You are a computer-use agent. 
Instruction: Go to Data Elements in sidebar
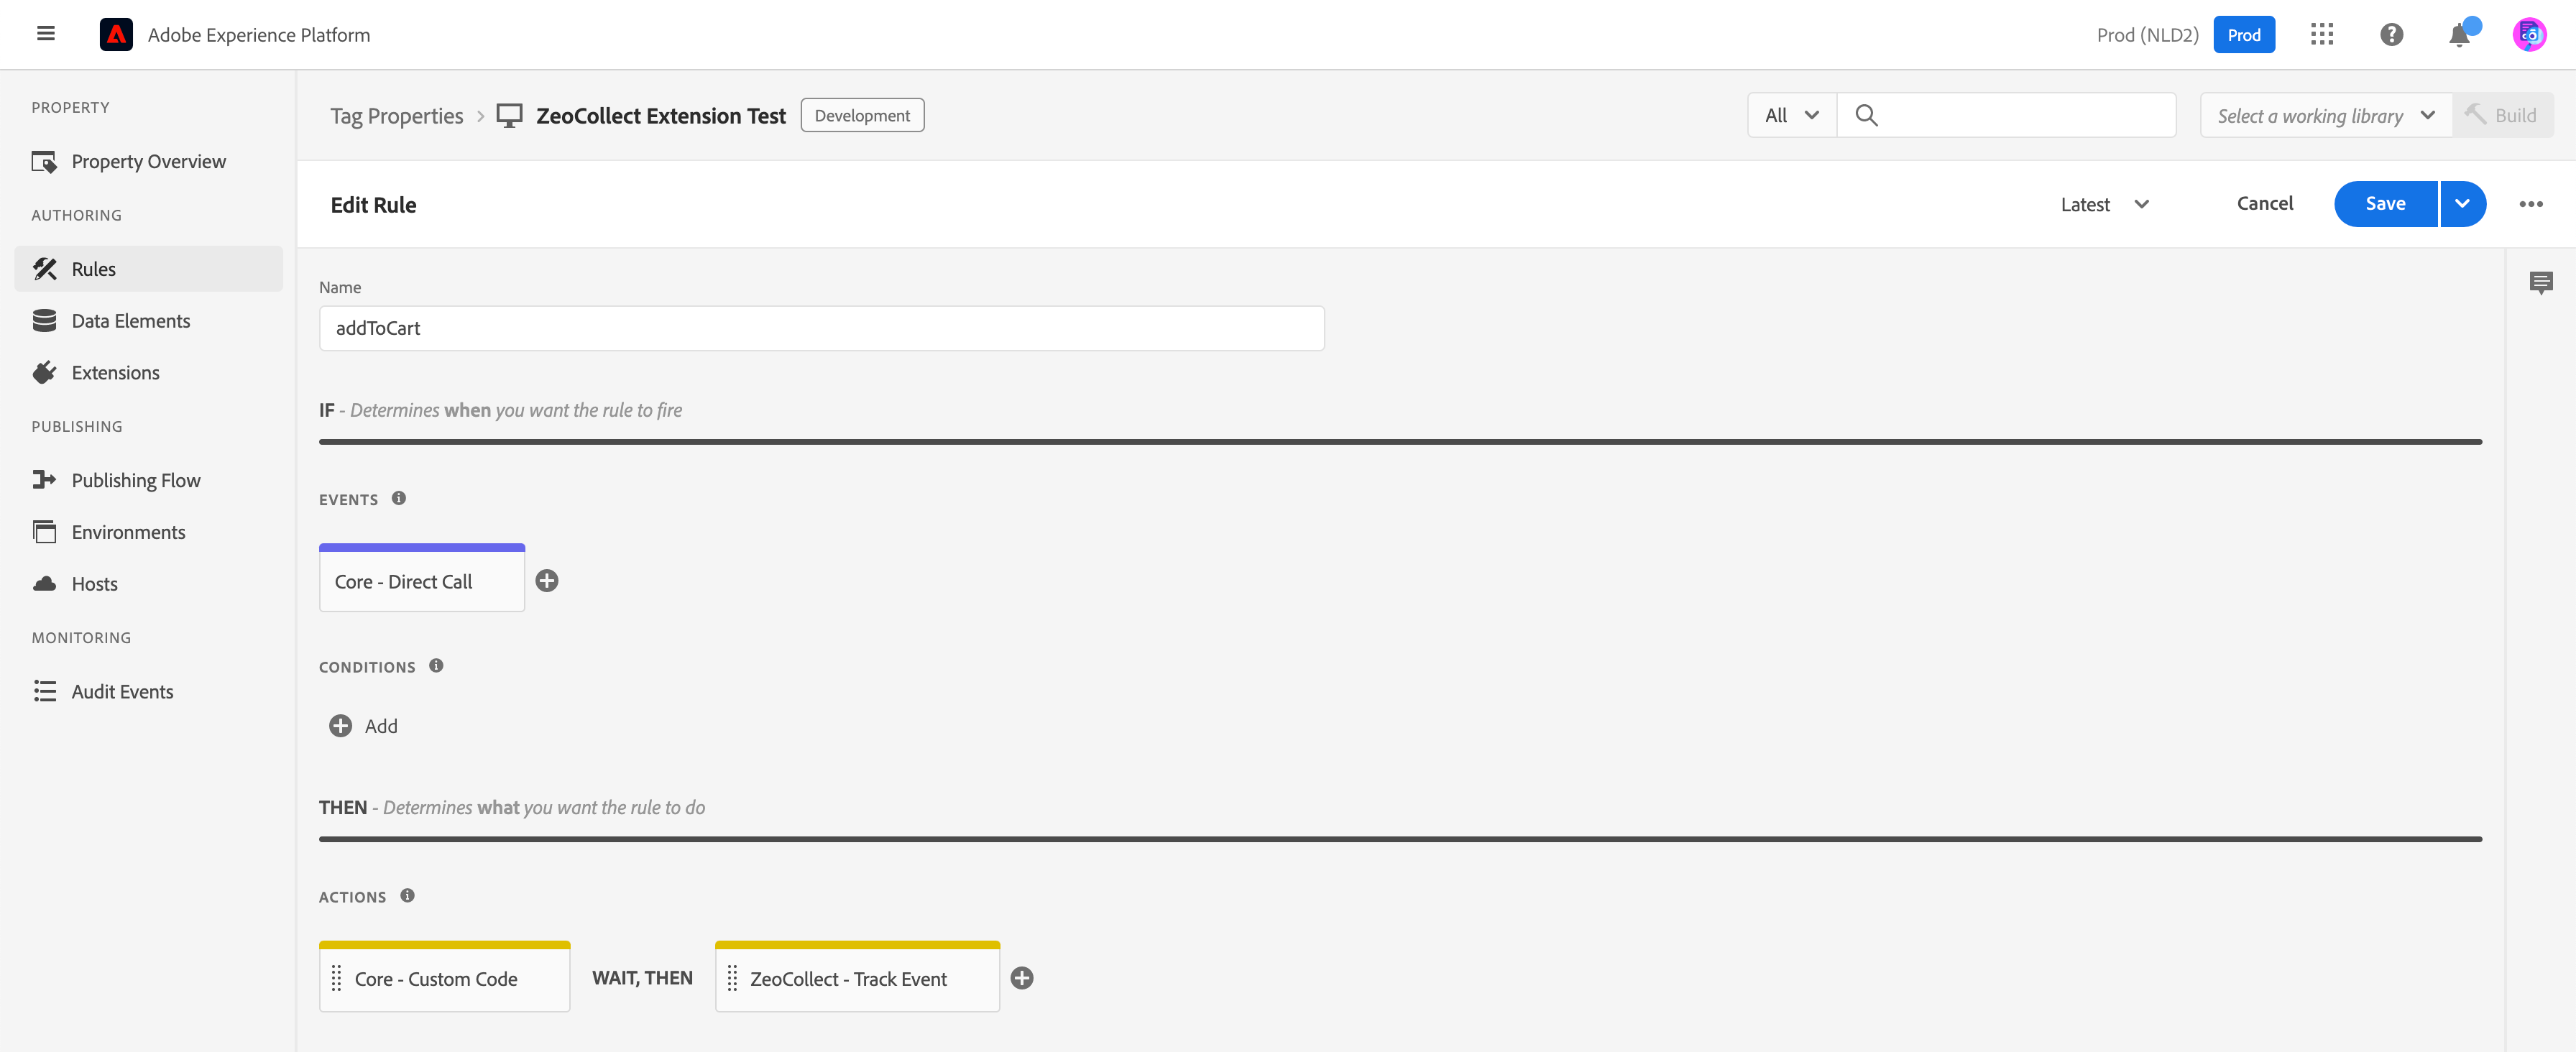(130, 321)
